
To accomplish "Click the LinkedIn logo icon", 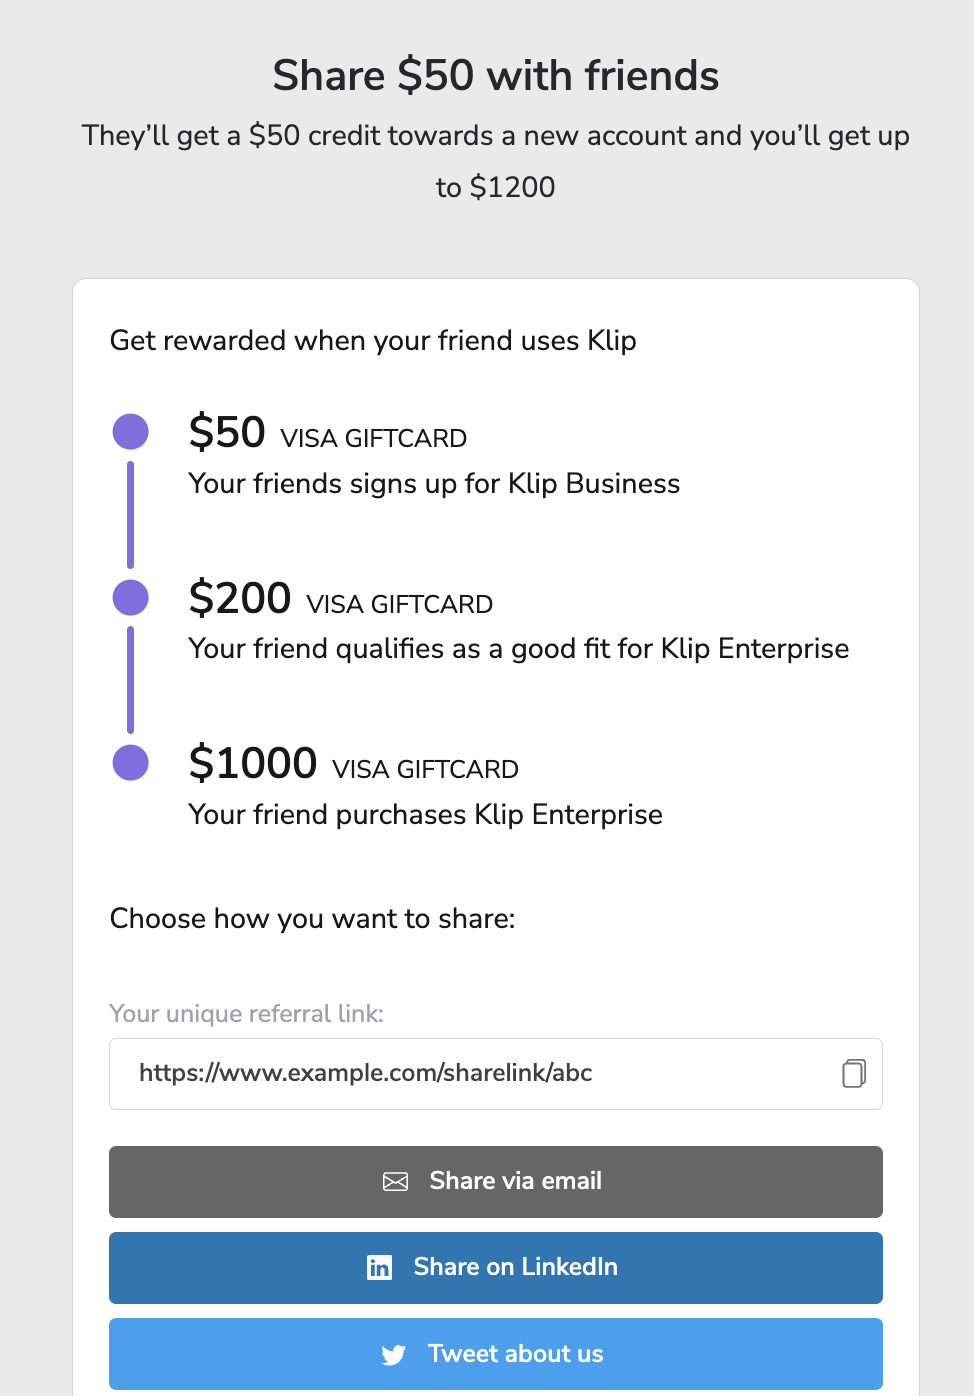I will pyautogui.click(x=380, y=1268).
